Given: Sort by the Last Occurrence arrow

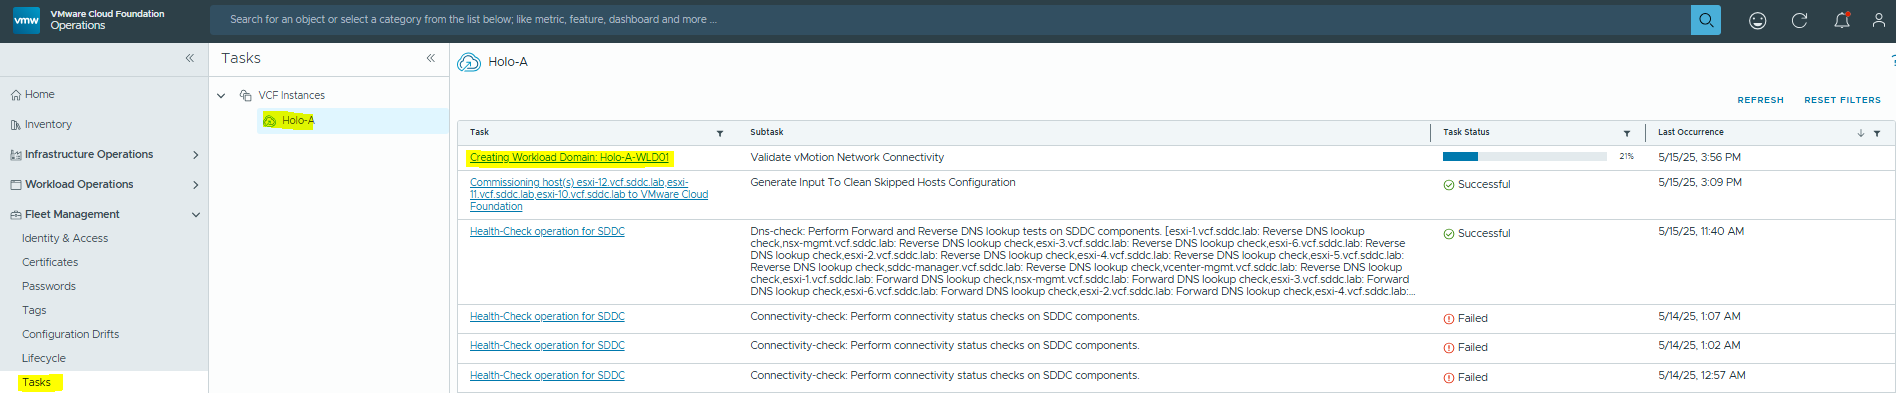Looking at the screenshot, I should [1861, 133].
